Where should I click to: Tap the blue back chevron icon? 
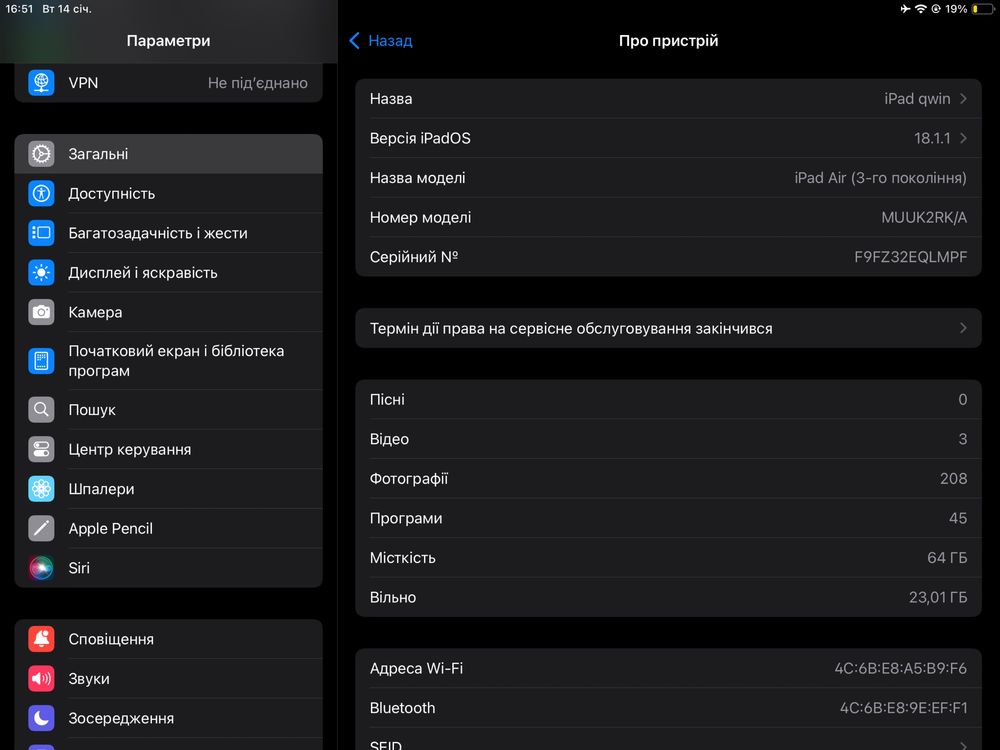tap(355, 40)
